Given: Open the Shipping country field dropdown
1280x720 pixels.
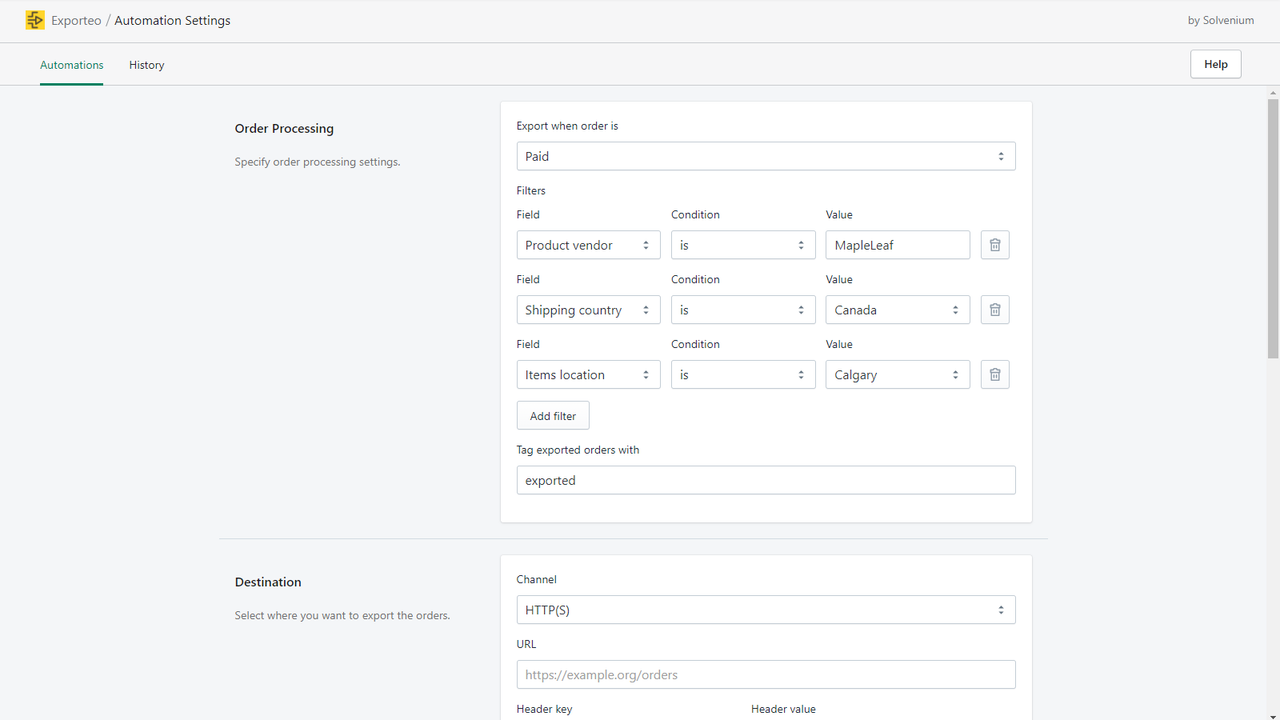Looking at the screenshot, I should pos(588,310).
